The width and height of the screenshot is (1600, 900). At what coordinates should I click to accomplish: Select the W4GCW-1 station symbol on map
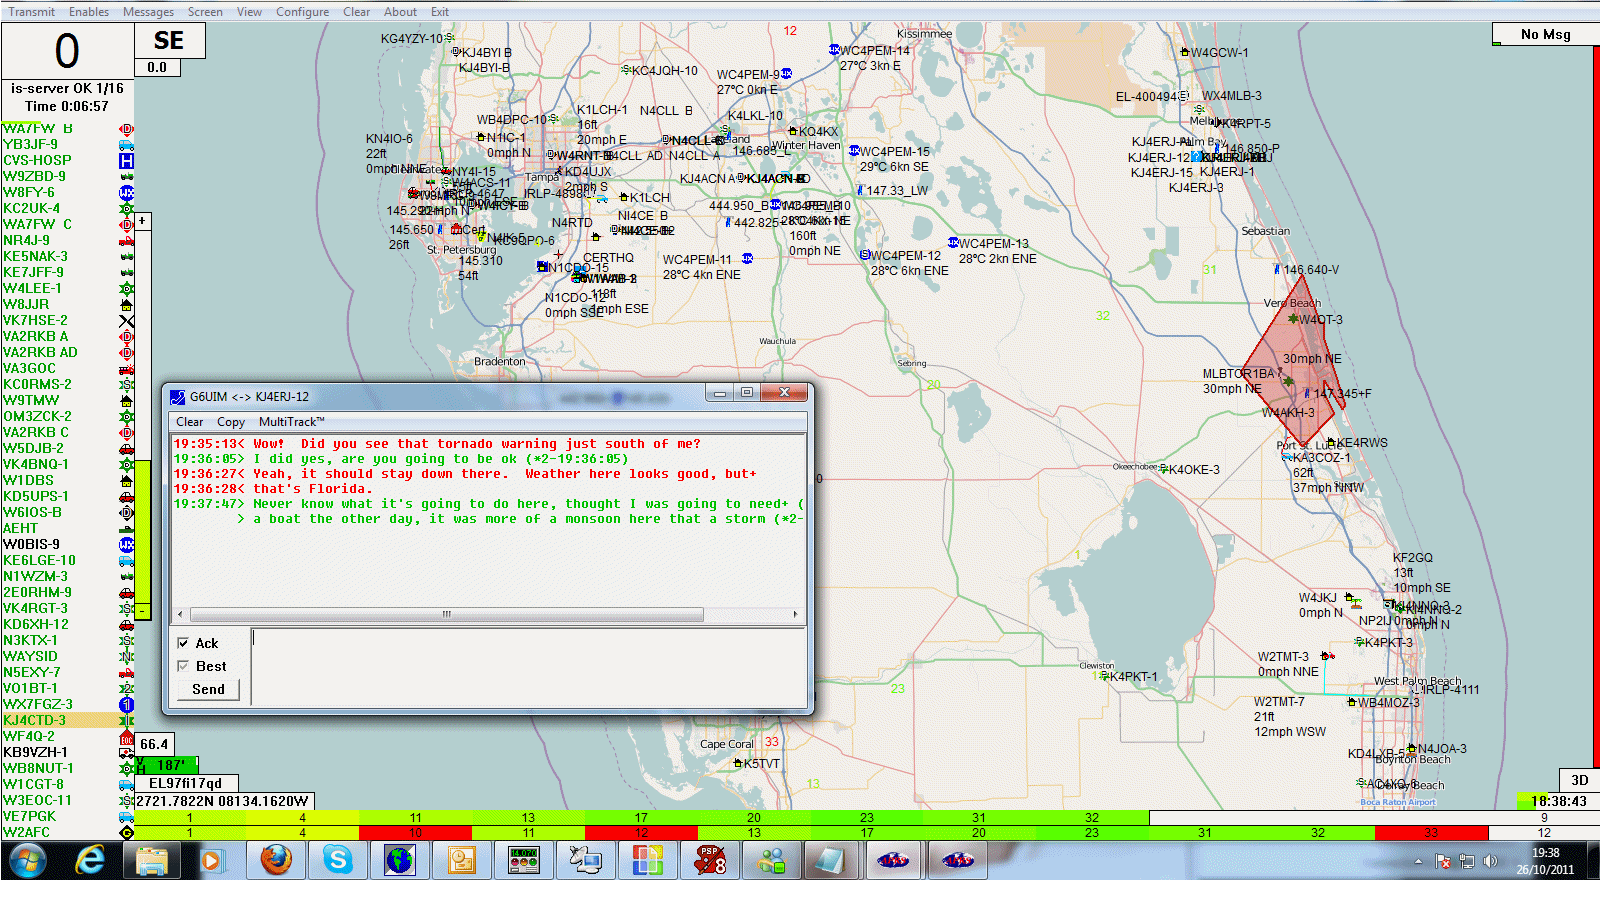1184,52
